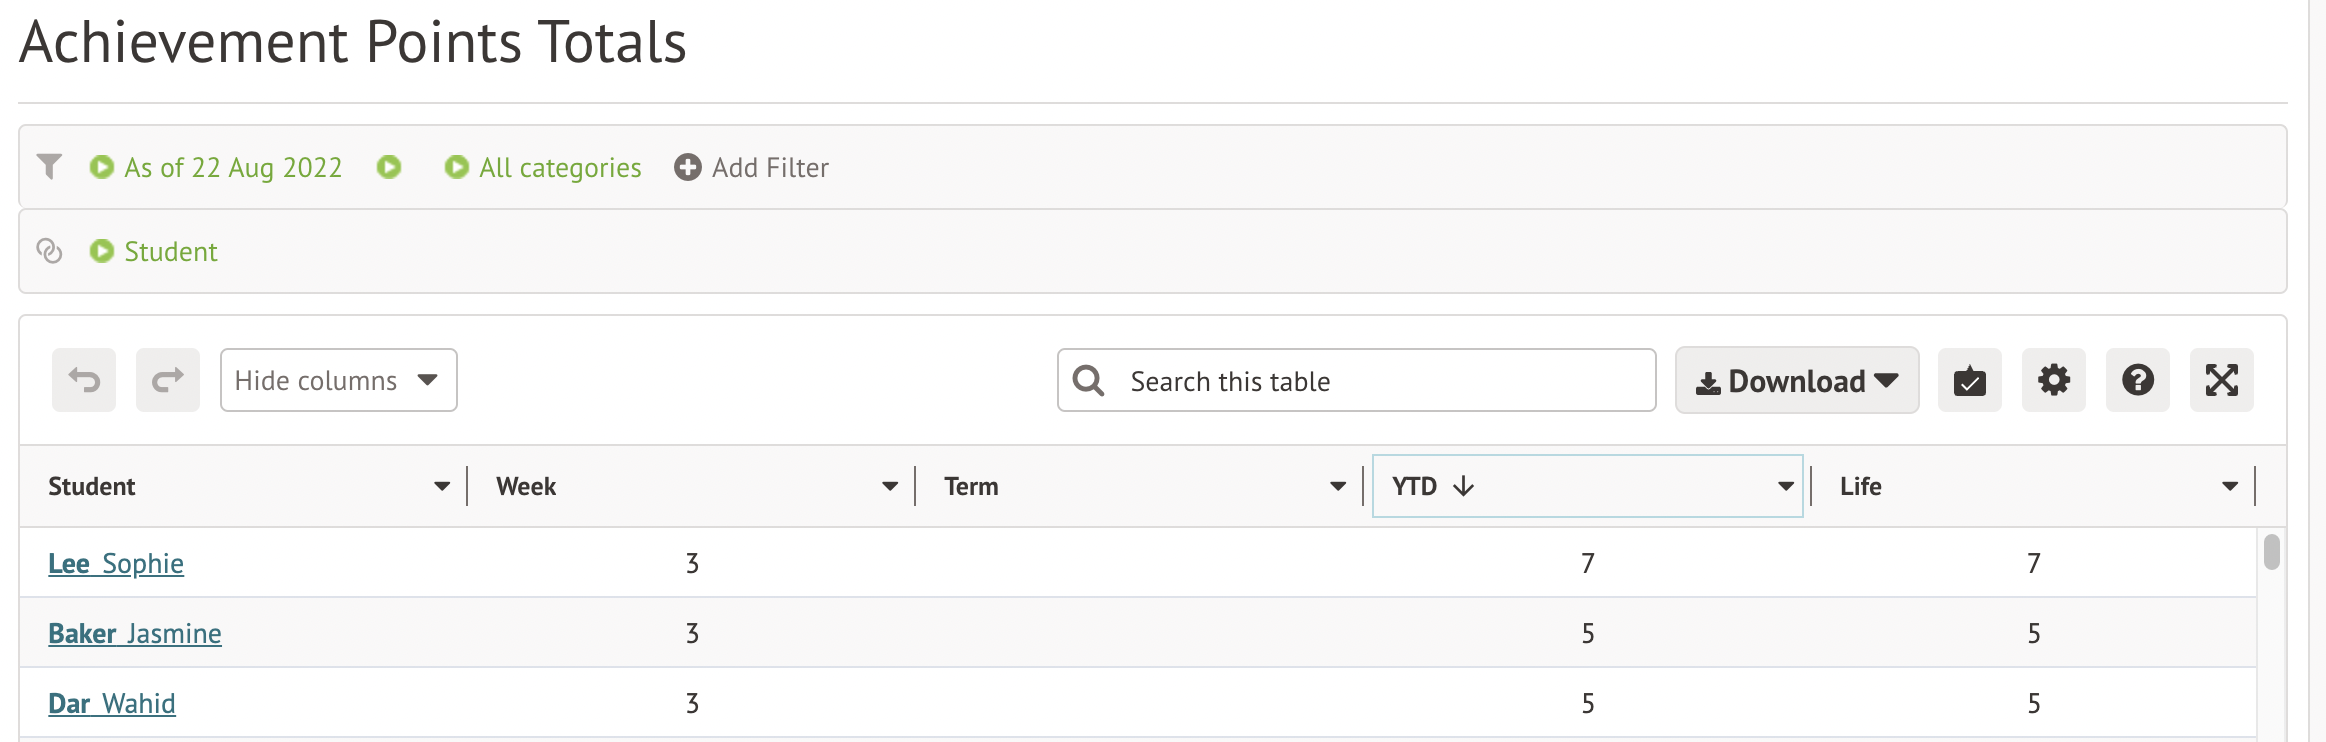Click the undo arrow button
Image resolution: width=2326 pixels, height=742 pixels.
[84, 380]
